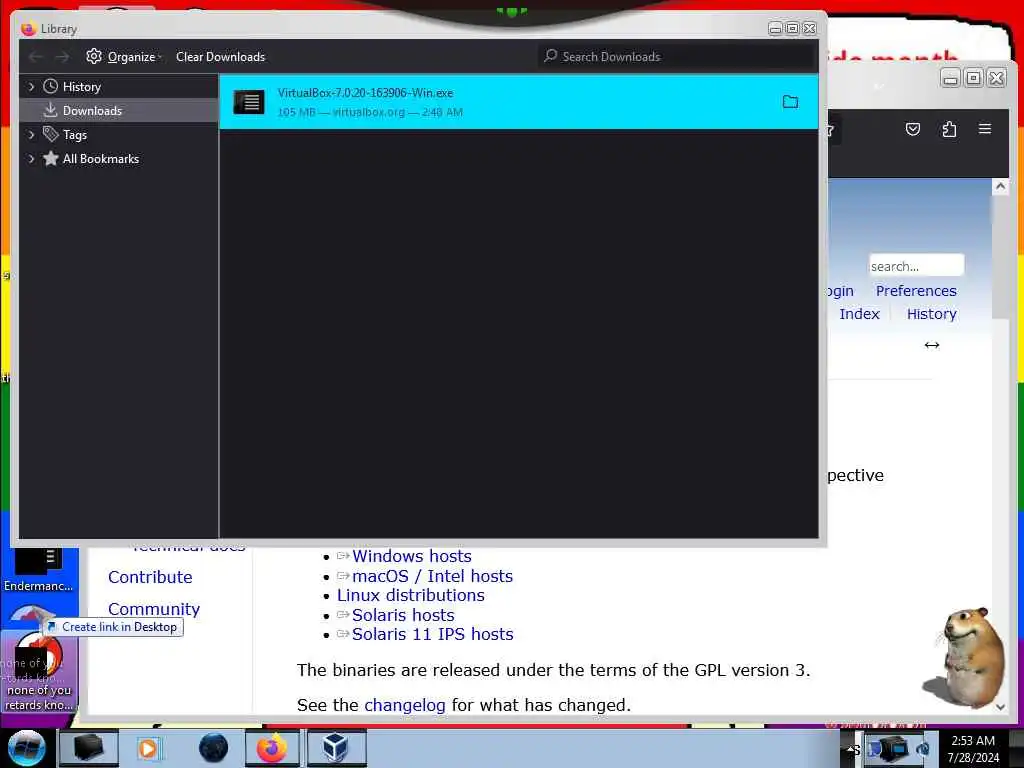Open the History link on the VirtualBox page
The width and height of the screenshot is (1024, 768).
coord(931,314)
